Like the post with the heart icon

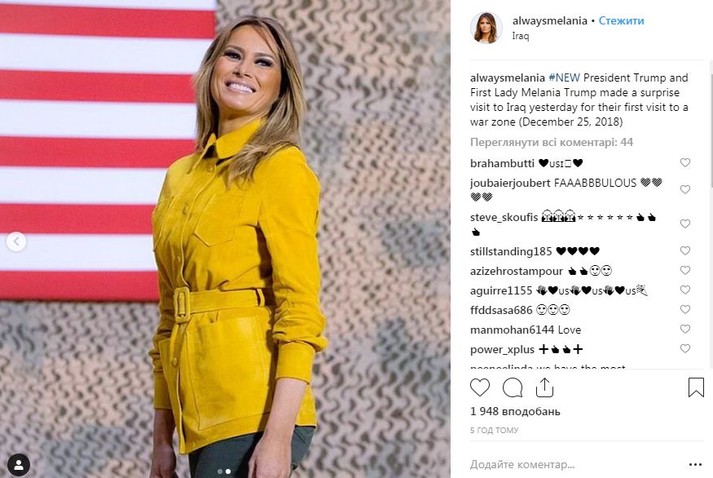click(480, 387)
